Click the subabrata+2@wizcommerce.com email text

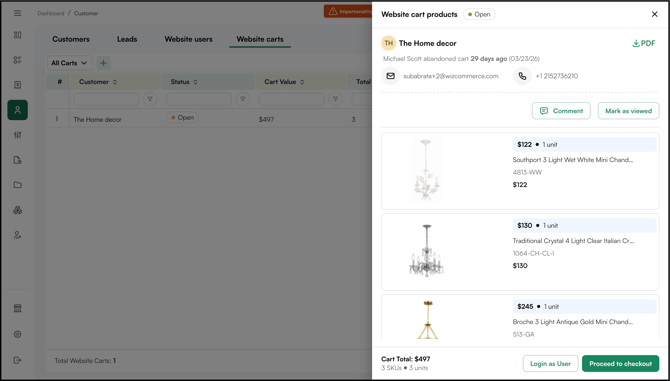(x=451, y=76)
